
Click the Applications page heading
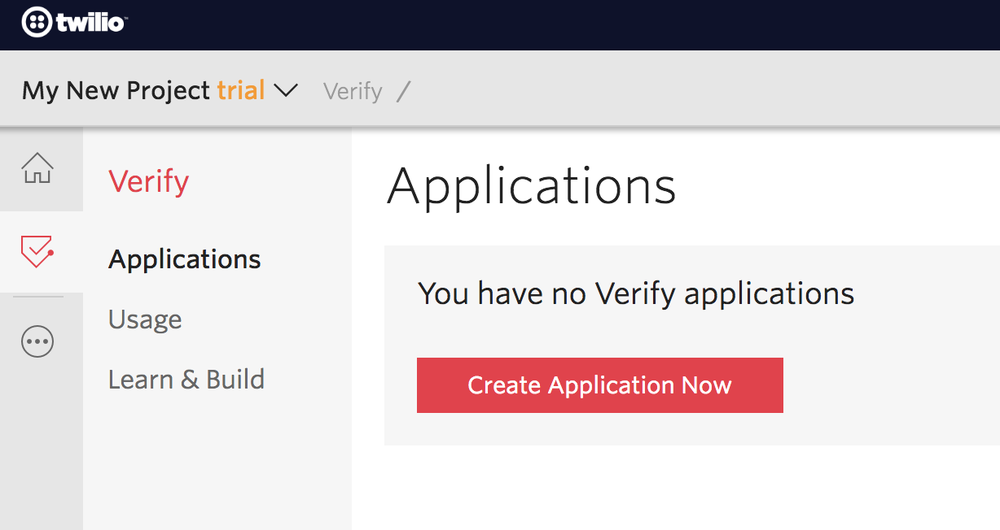531,186
